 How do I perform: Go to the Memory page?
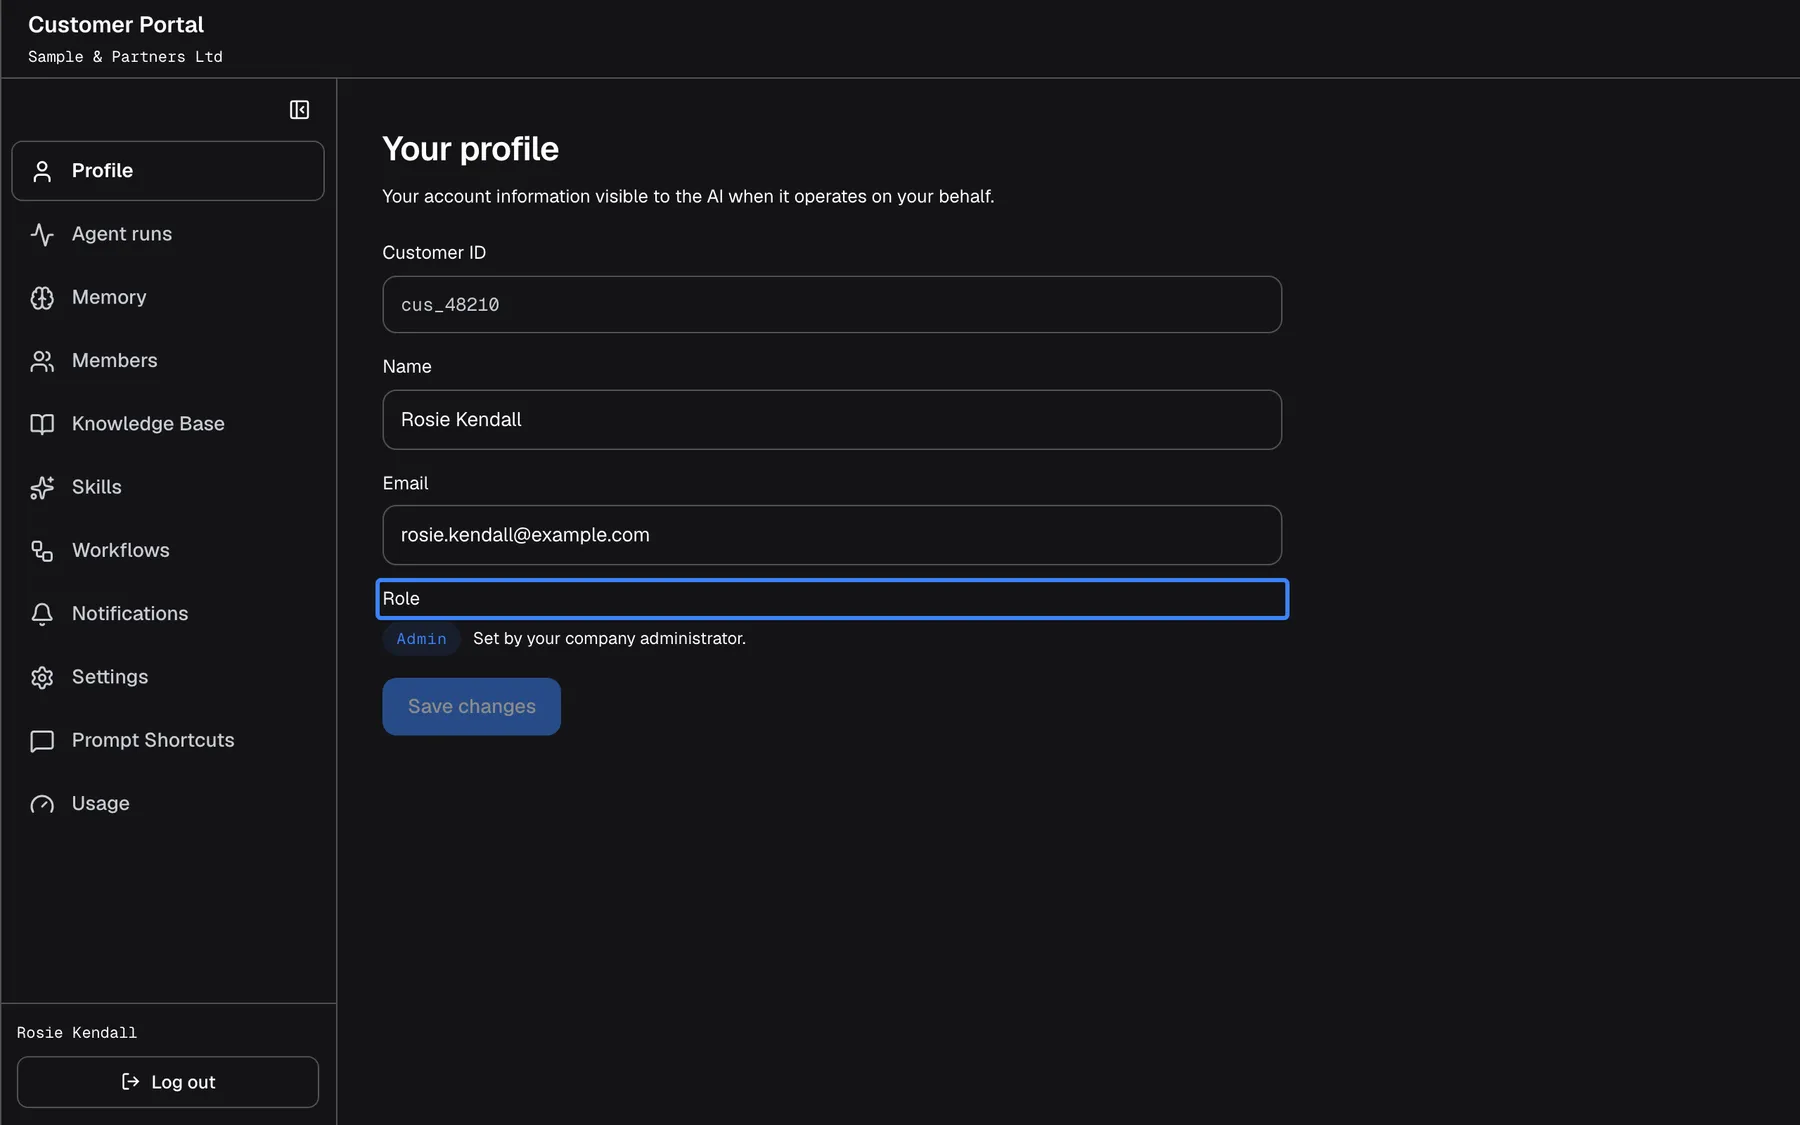point(168,297)
